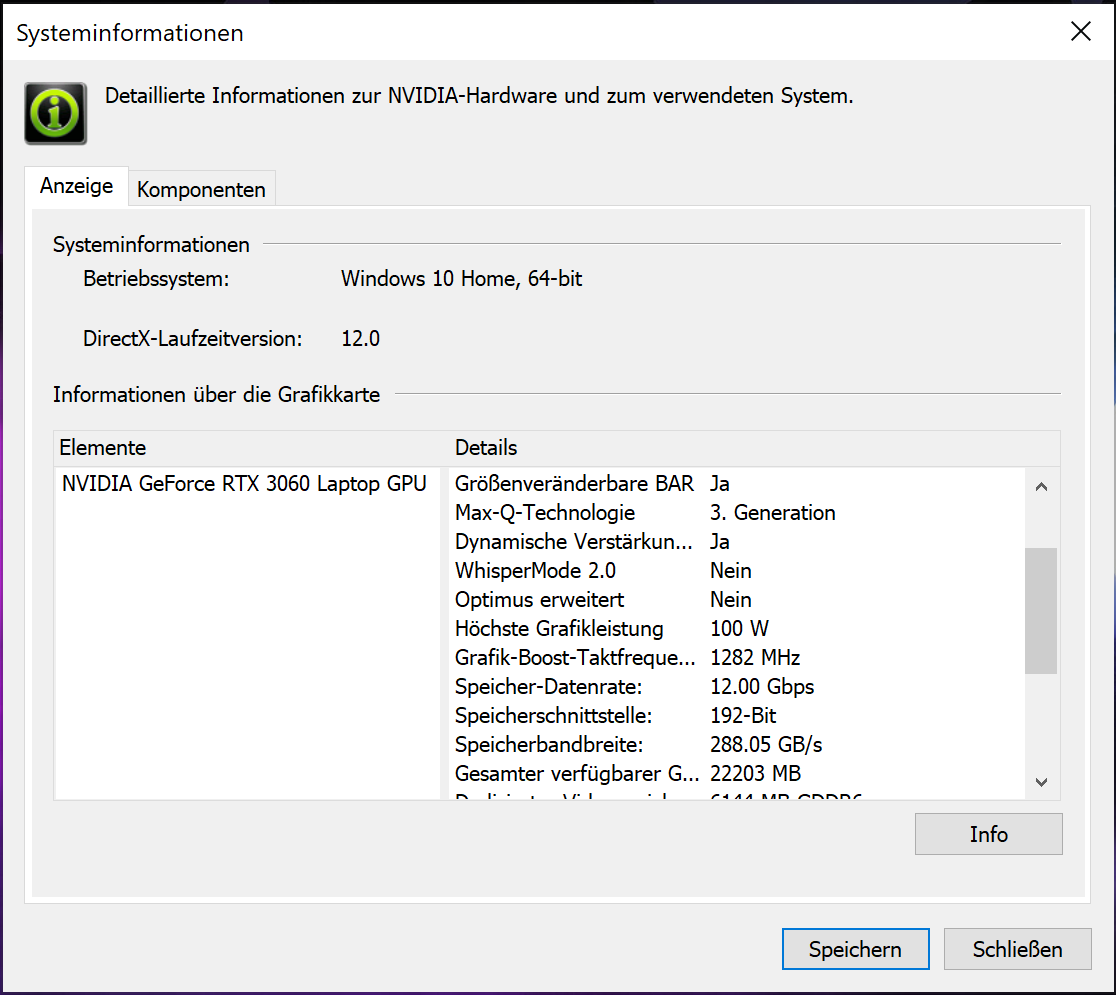Select the Höchste Grafikleistung row
Viewport: 1116px width, 995px height.
click(x=559, y=629)
